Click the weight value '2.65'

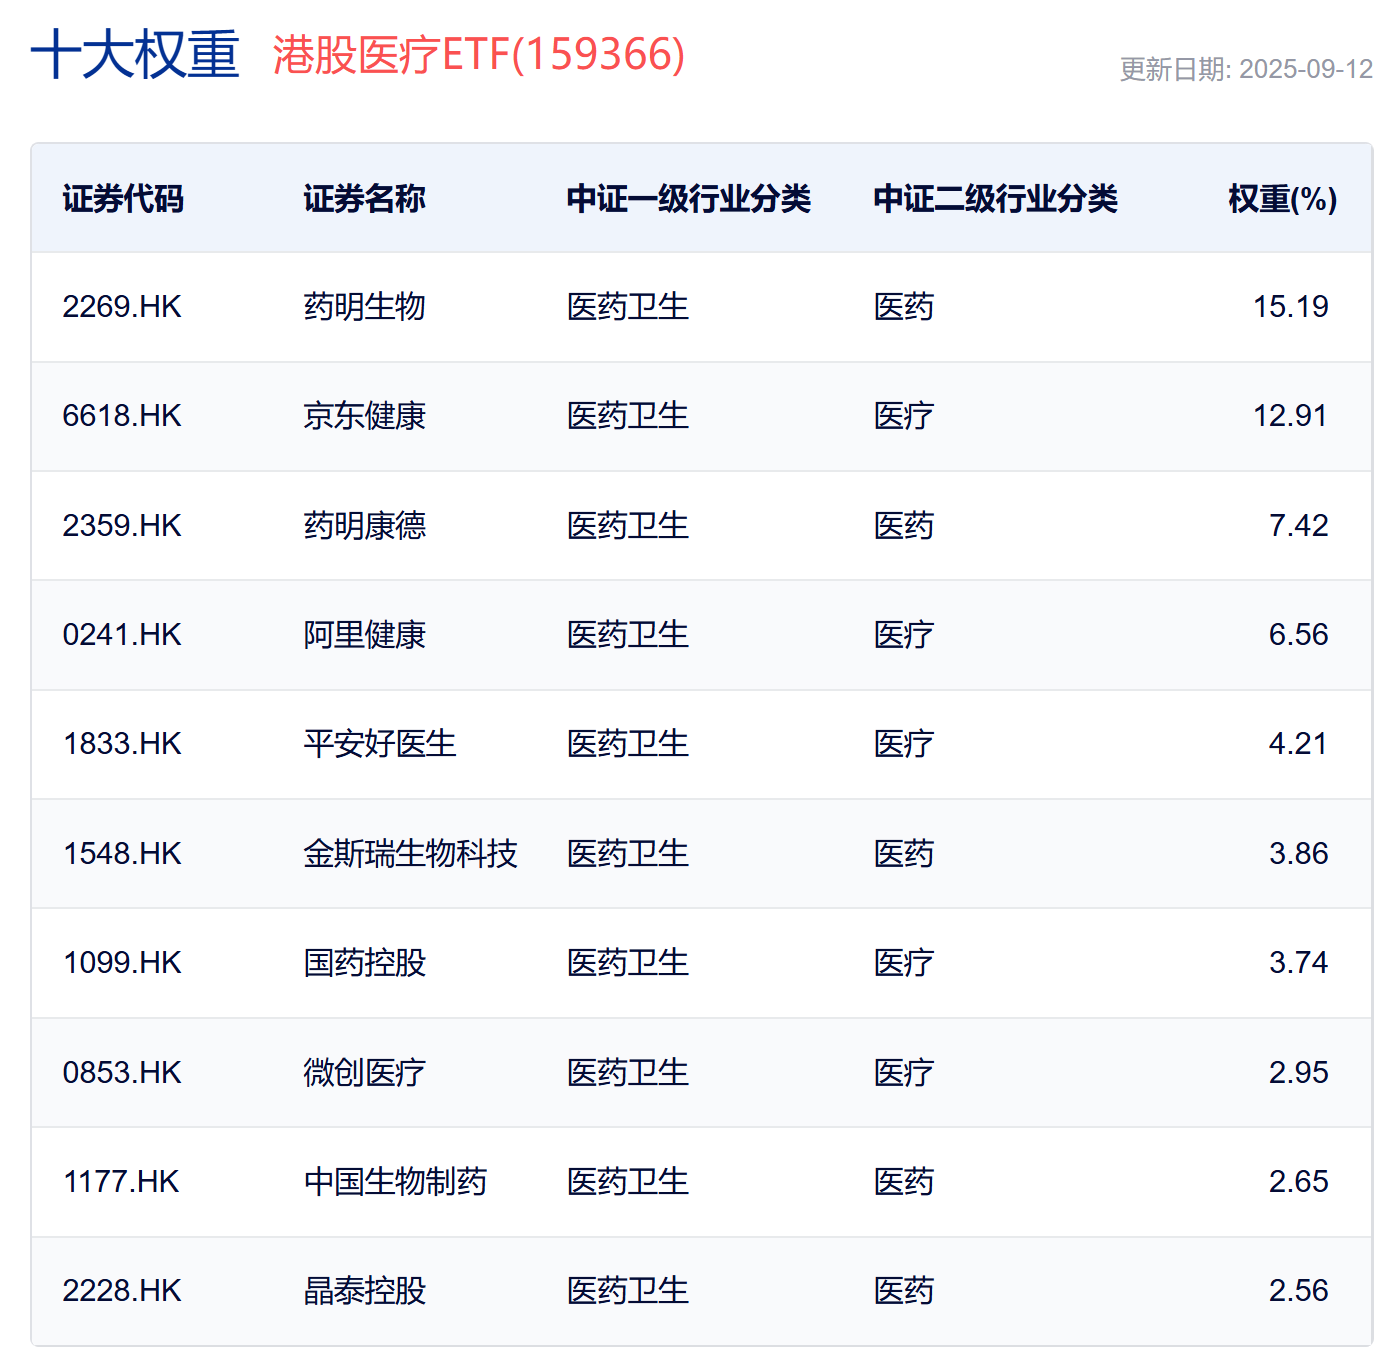click(x=1299, y=1182)
